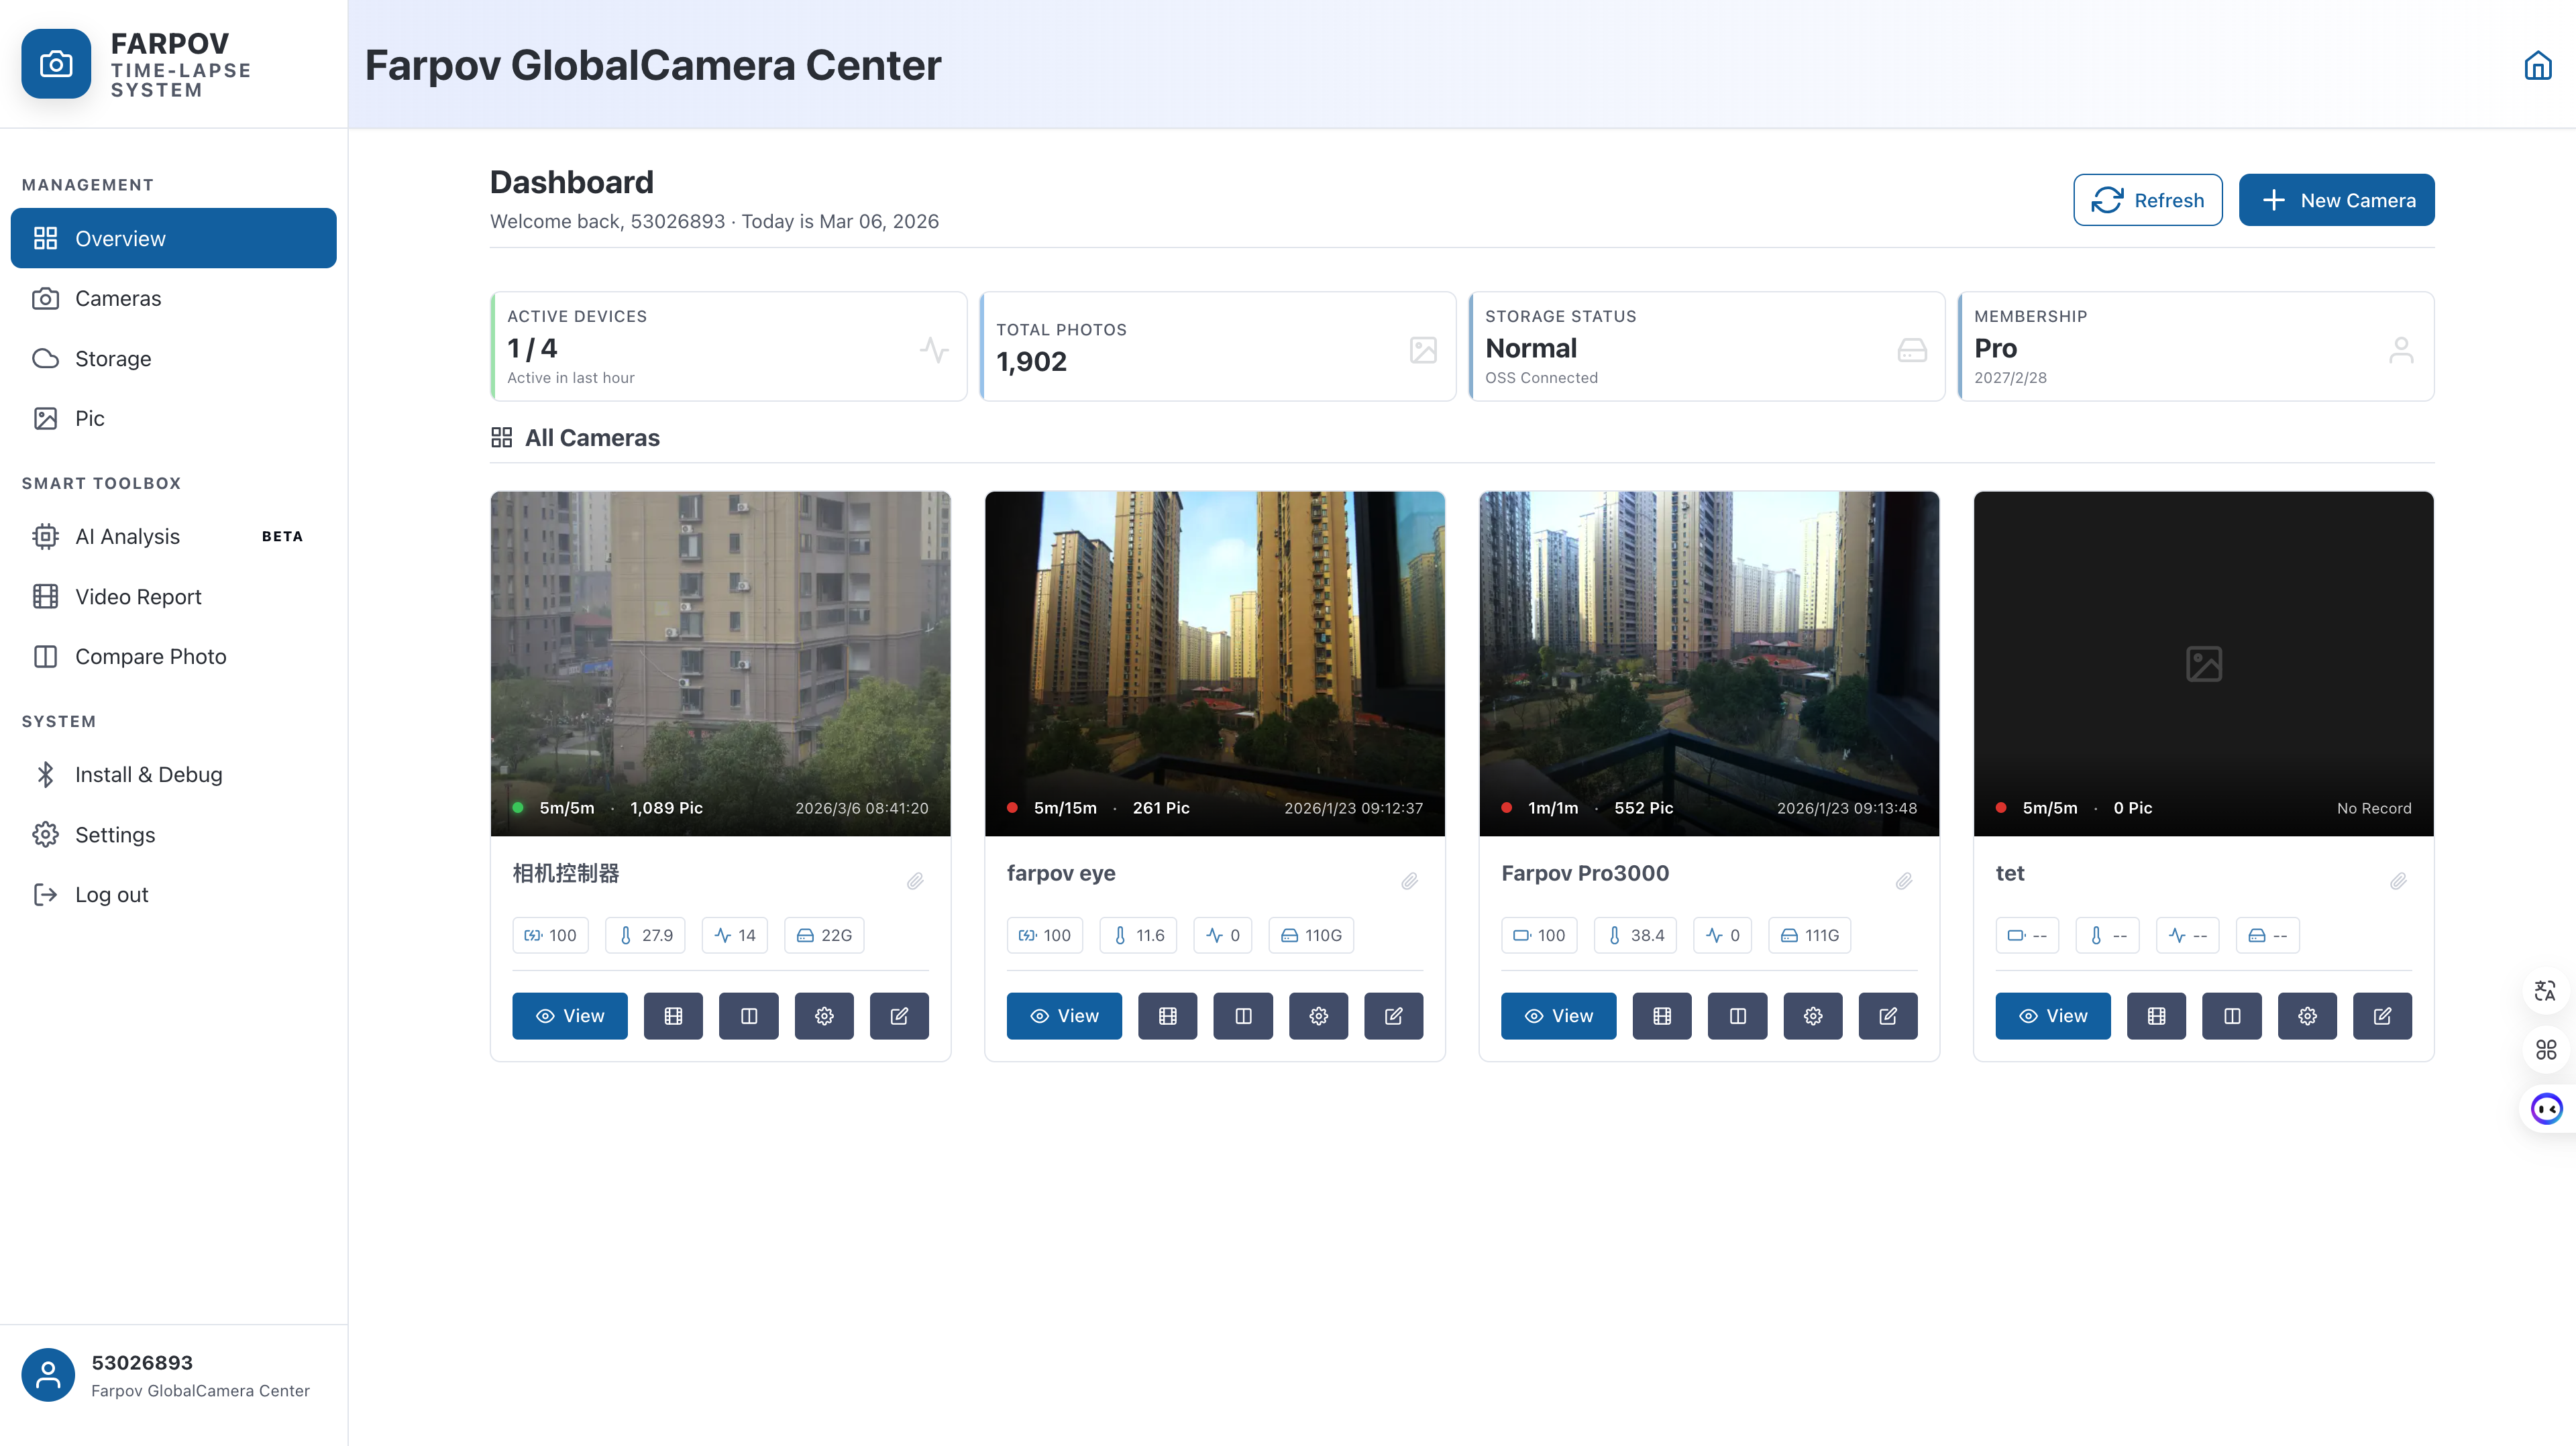The width and height of the screenshot is (2576, 1446).
Task: Edit details of the tet camera
Action: (2382, 1016)
